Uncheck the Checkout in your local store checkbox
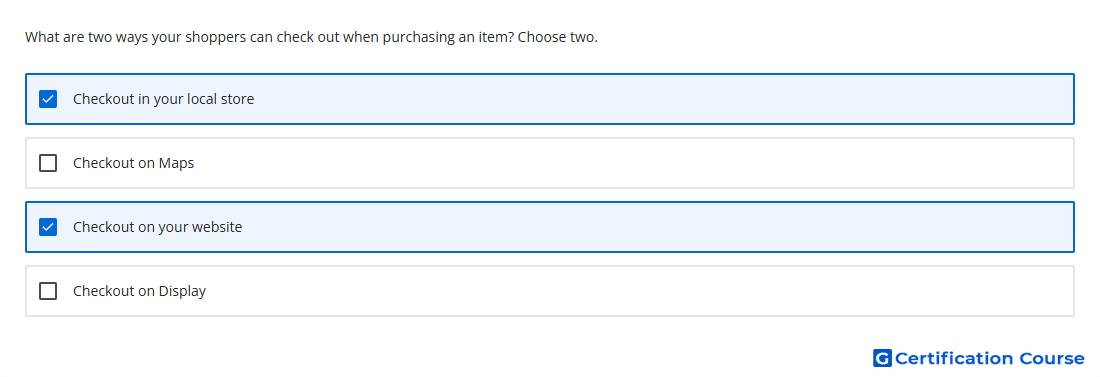This screenshot has height=377, width=1100. [48, 99]
